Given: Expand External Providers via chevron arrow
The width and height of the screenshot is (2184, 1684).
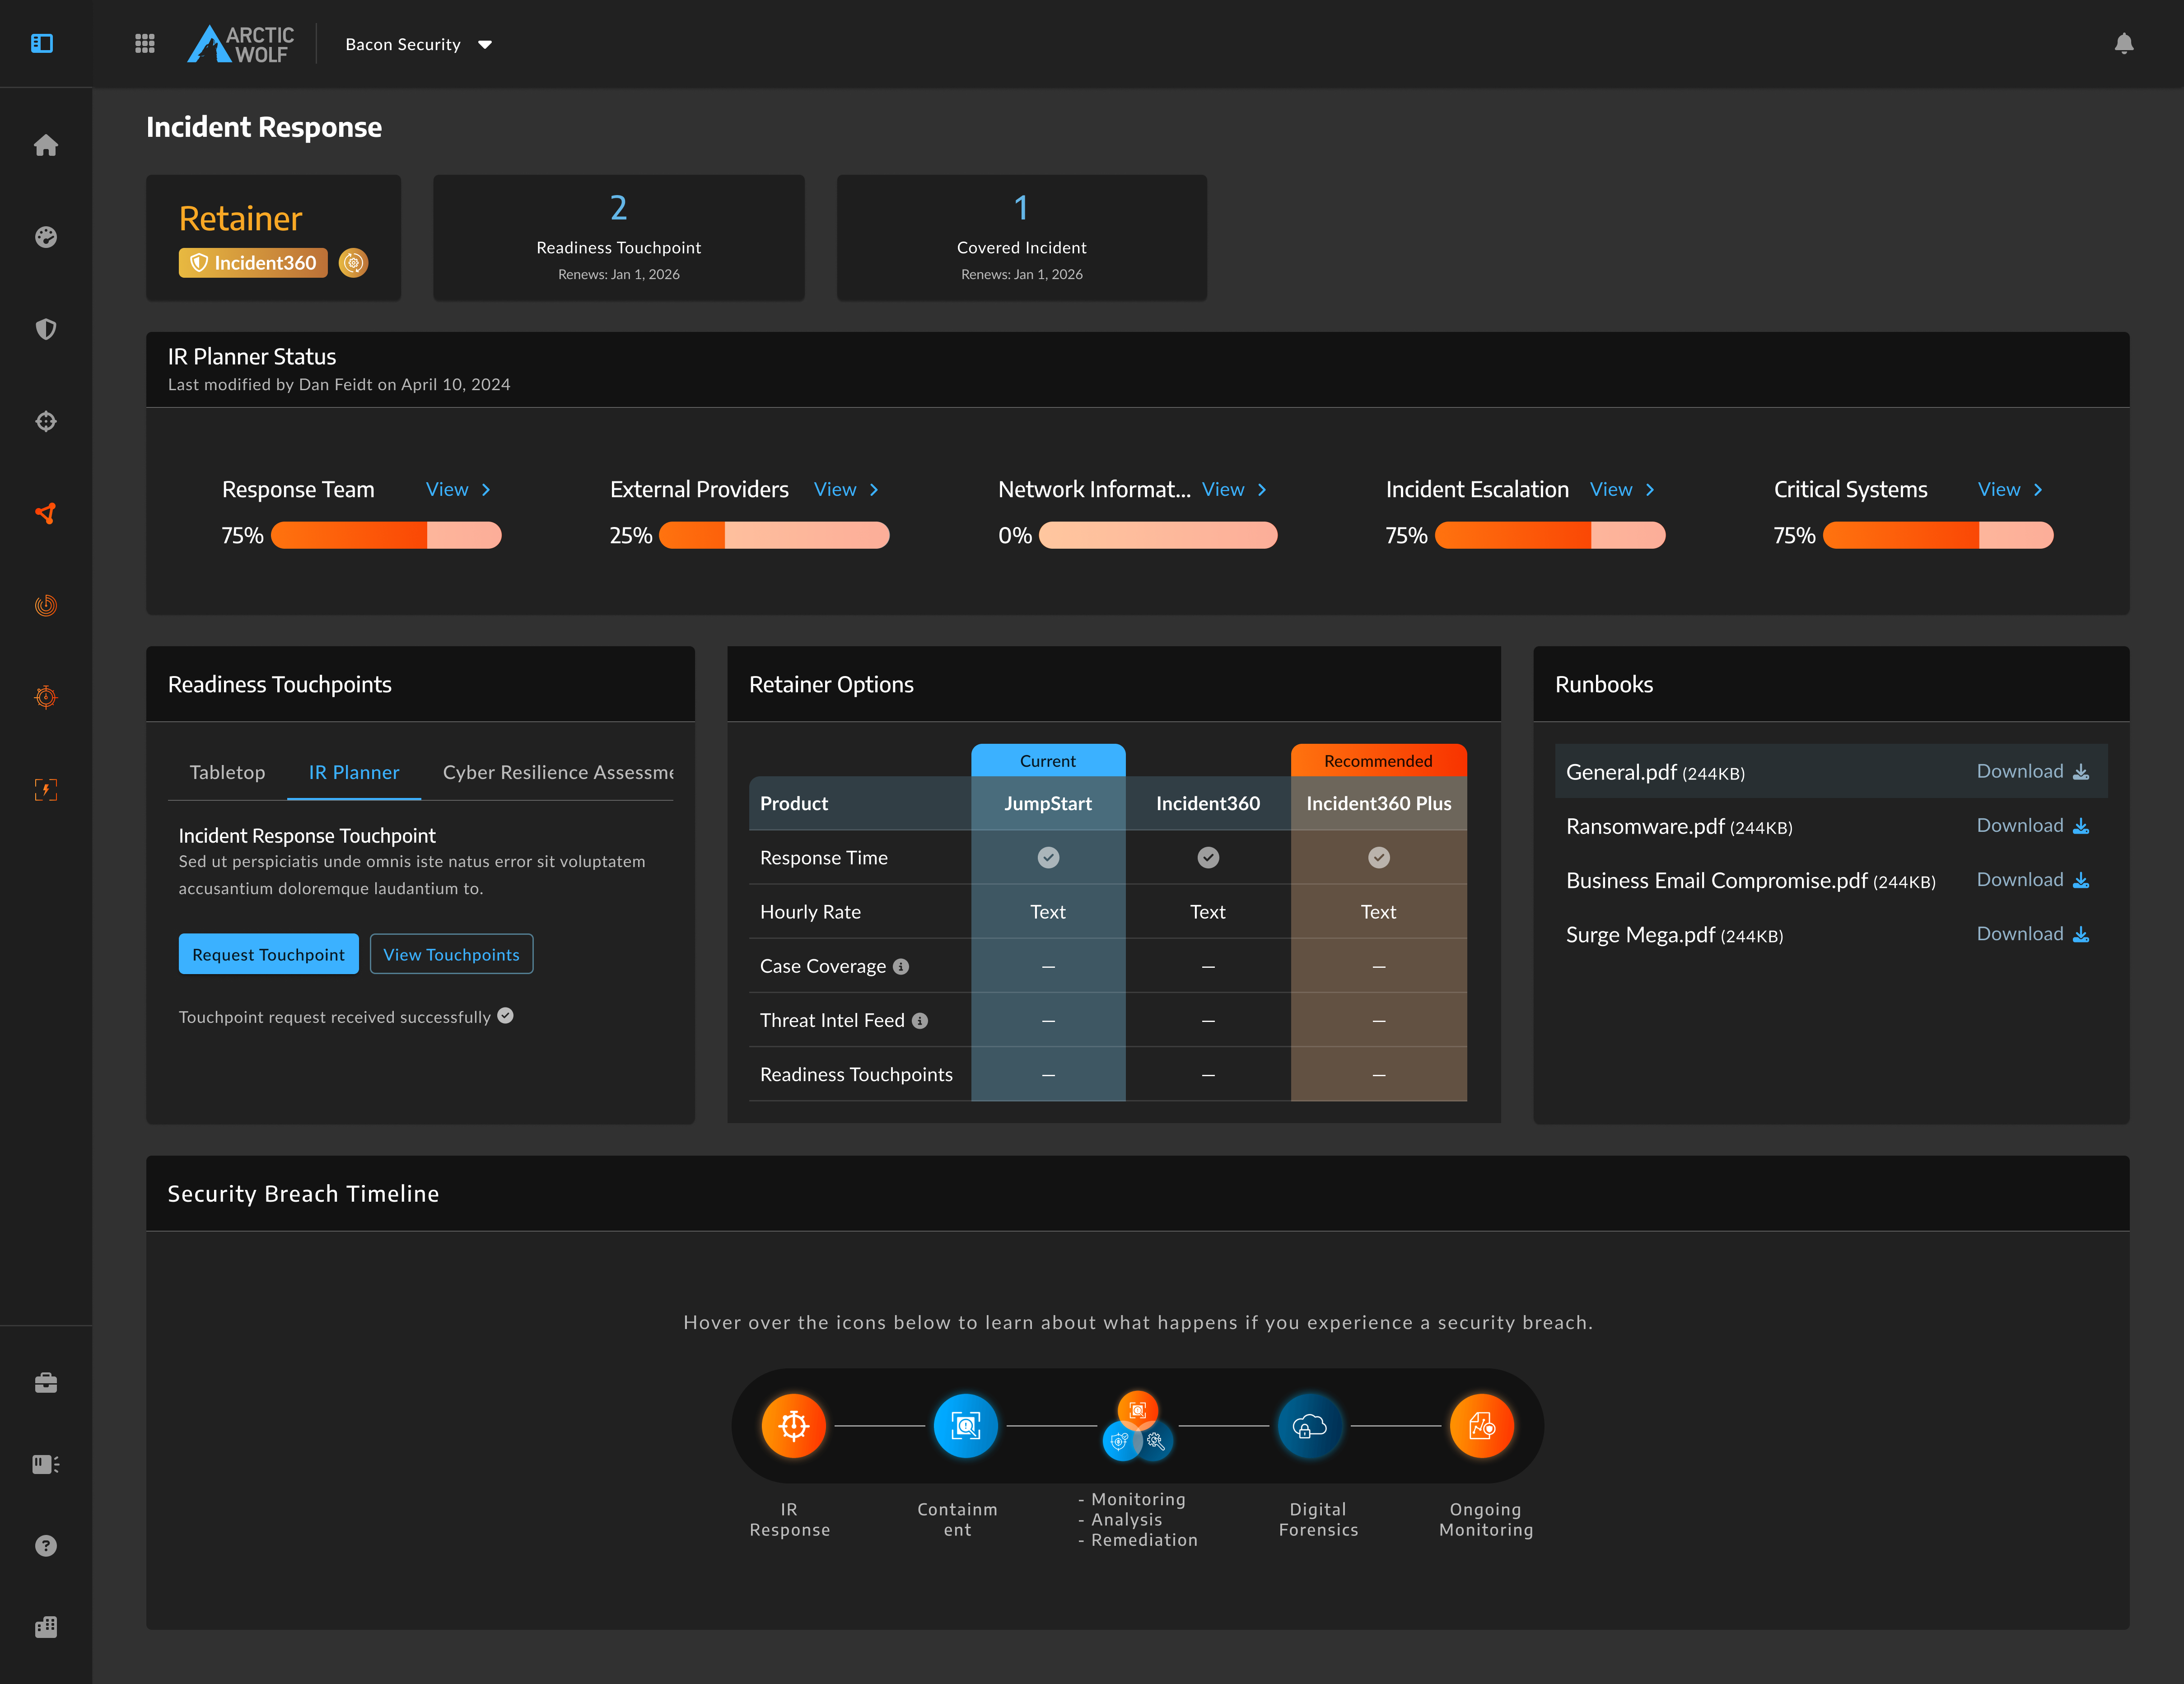Looking at the screenshot, I should coord(874,489).
